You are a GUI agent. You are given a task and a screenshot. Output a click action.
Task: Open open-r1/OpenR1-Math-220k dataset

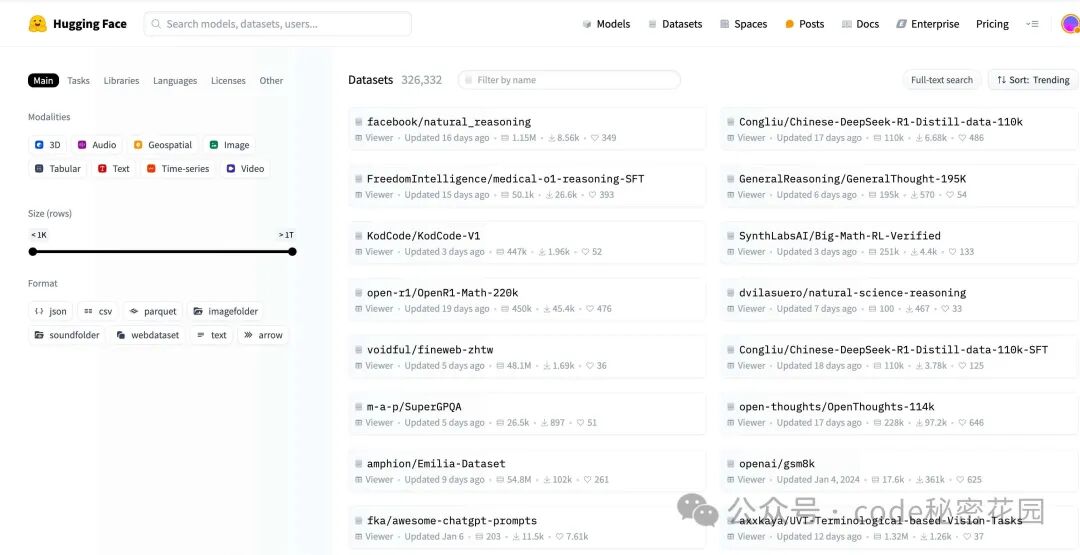tap(527, 300)
